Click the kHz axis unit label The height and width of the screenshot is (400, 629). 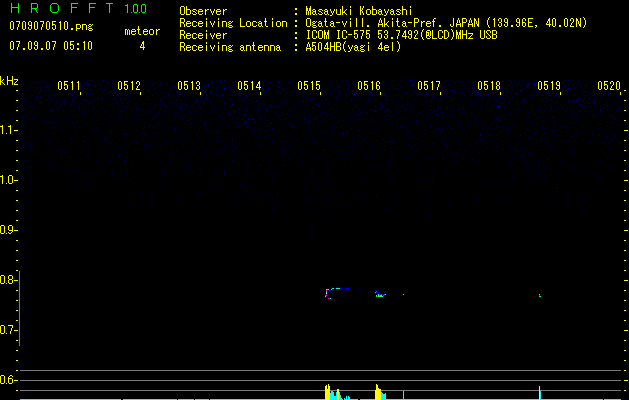(x=9, y=81)
